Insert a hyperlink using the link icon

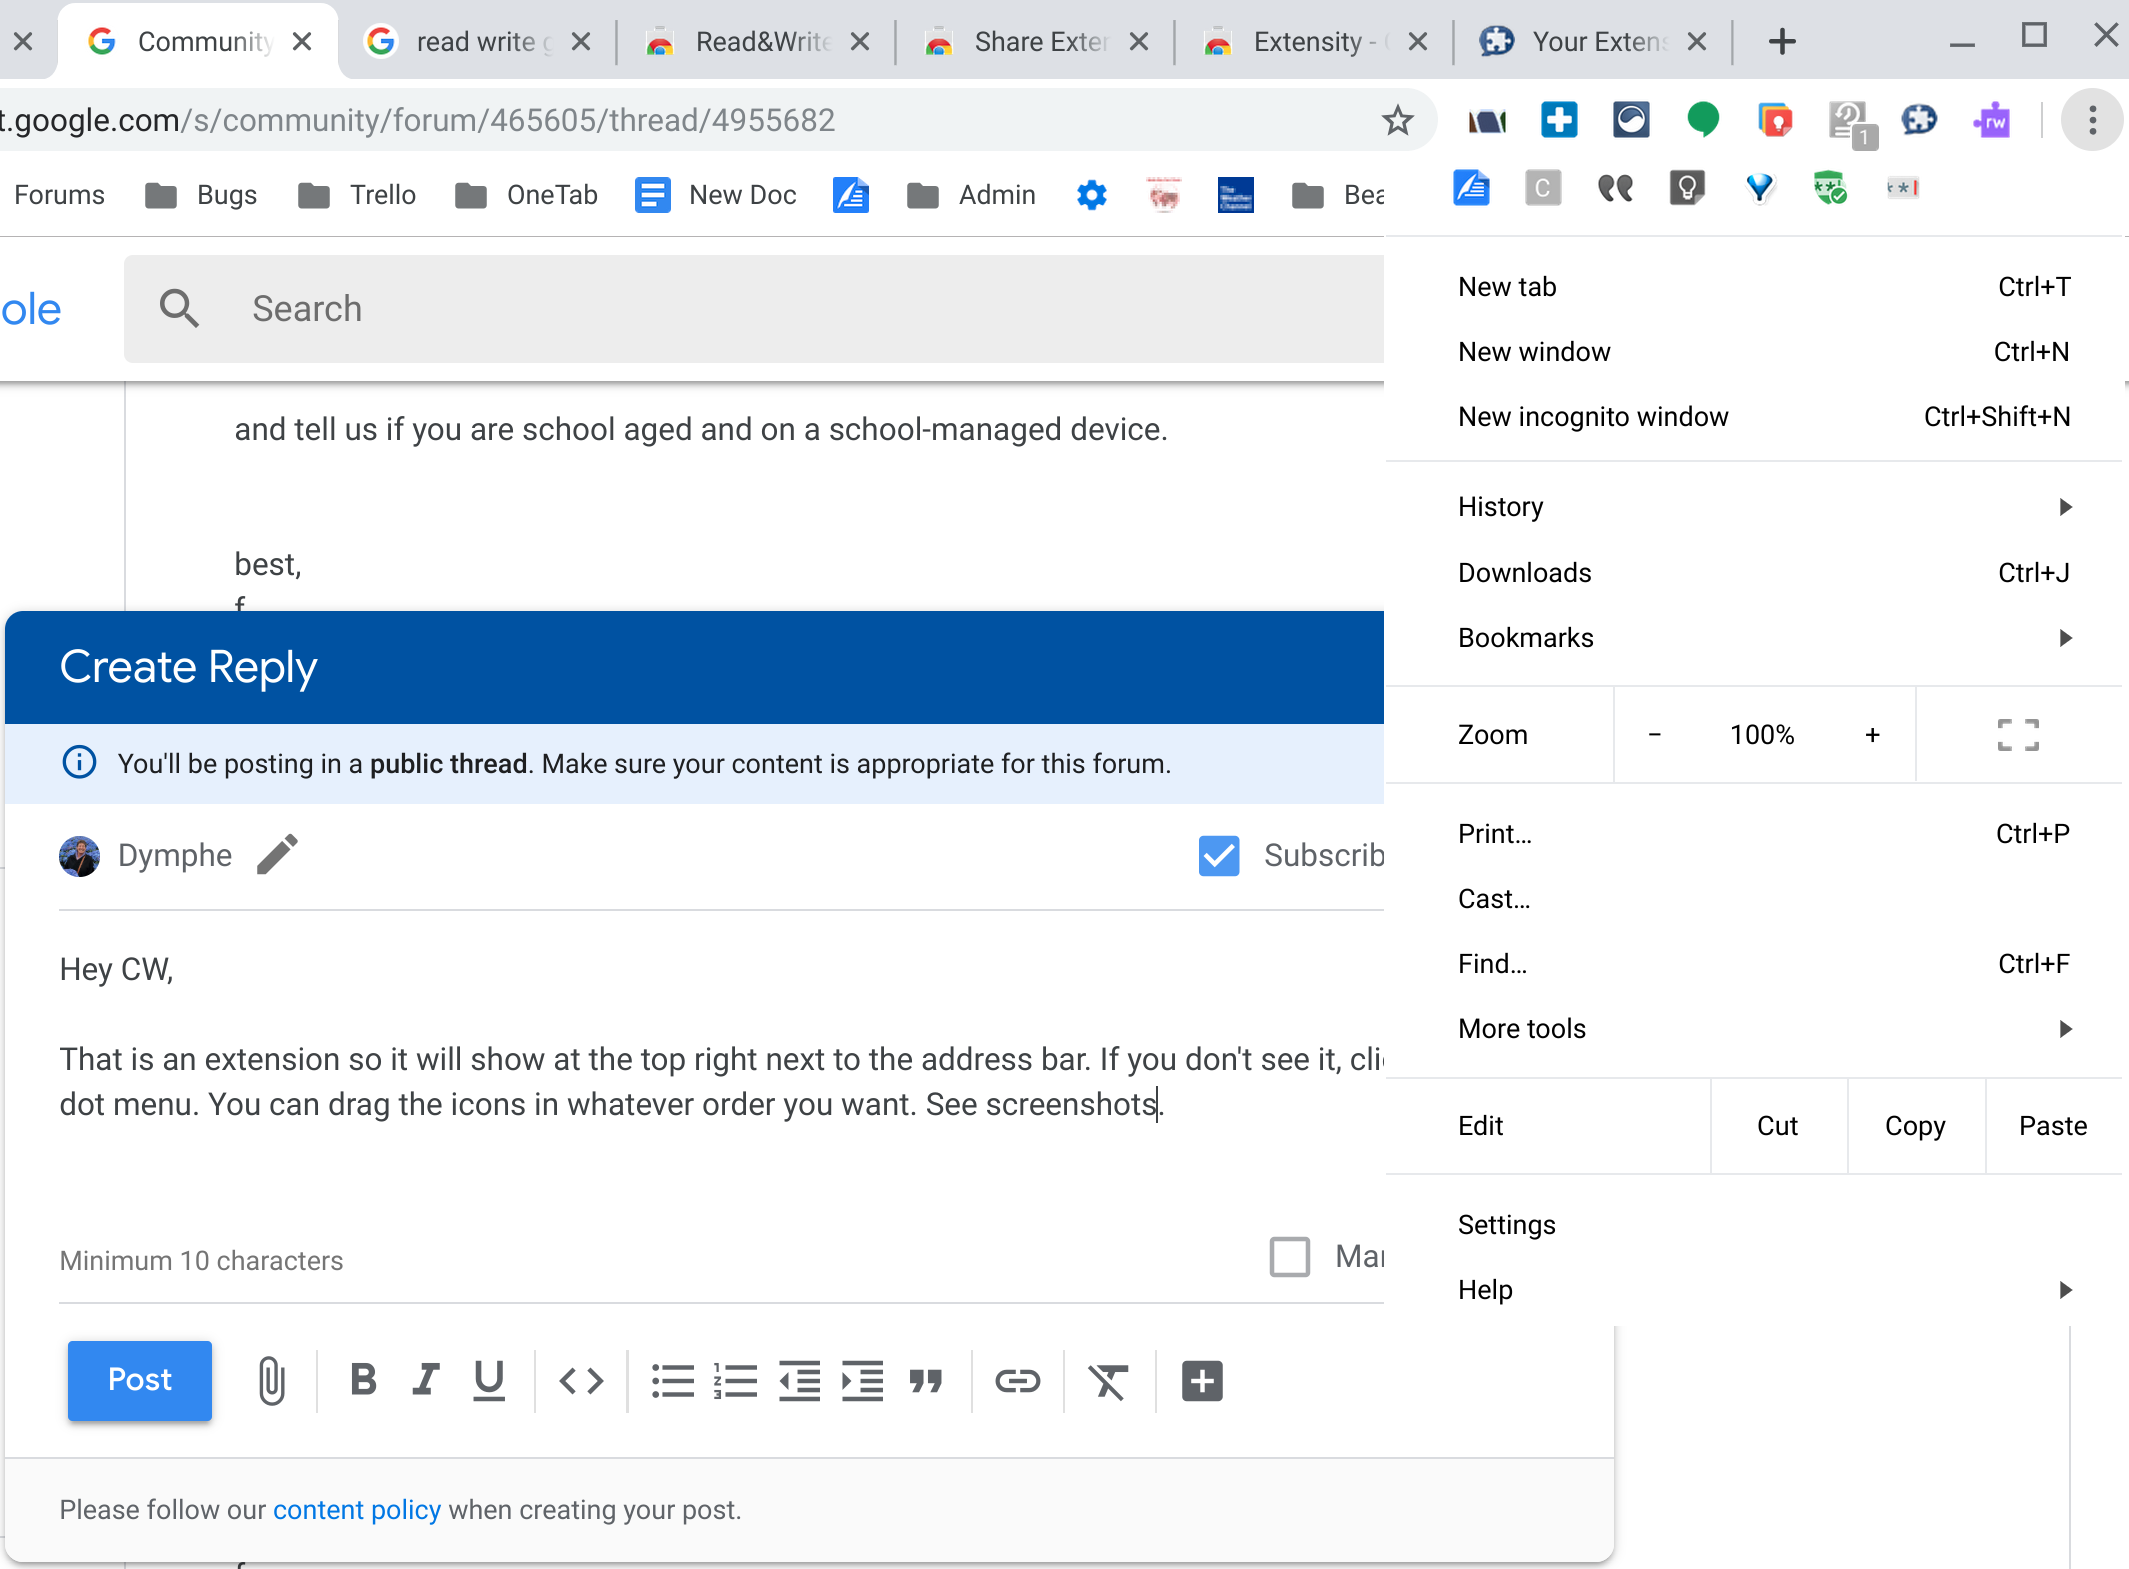click(x=1017, y=1381)
